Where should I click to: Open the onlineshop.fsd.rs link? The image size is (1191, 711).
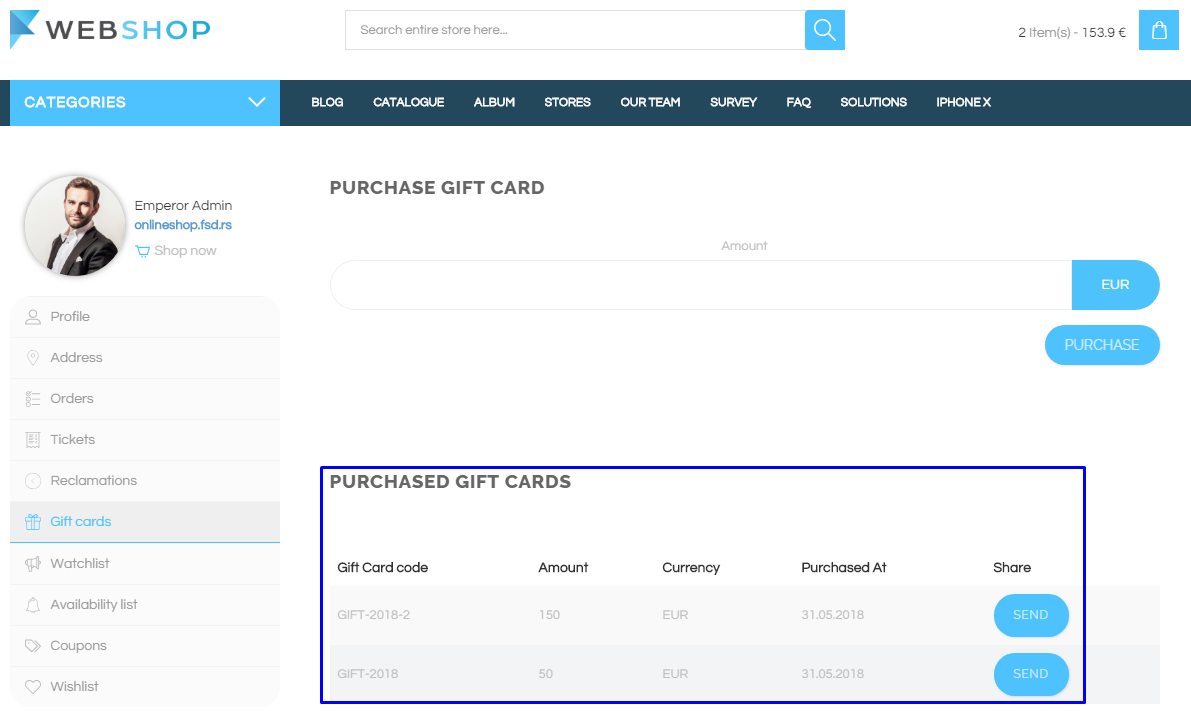[183, 225]
